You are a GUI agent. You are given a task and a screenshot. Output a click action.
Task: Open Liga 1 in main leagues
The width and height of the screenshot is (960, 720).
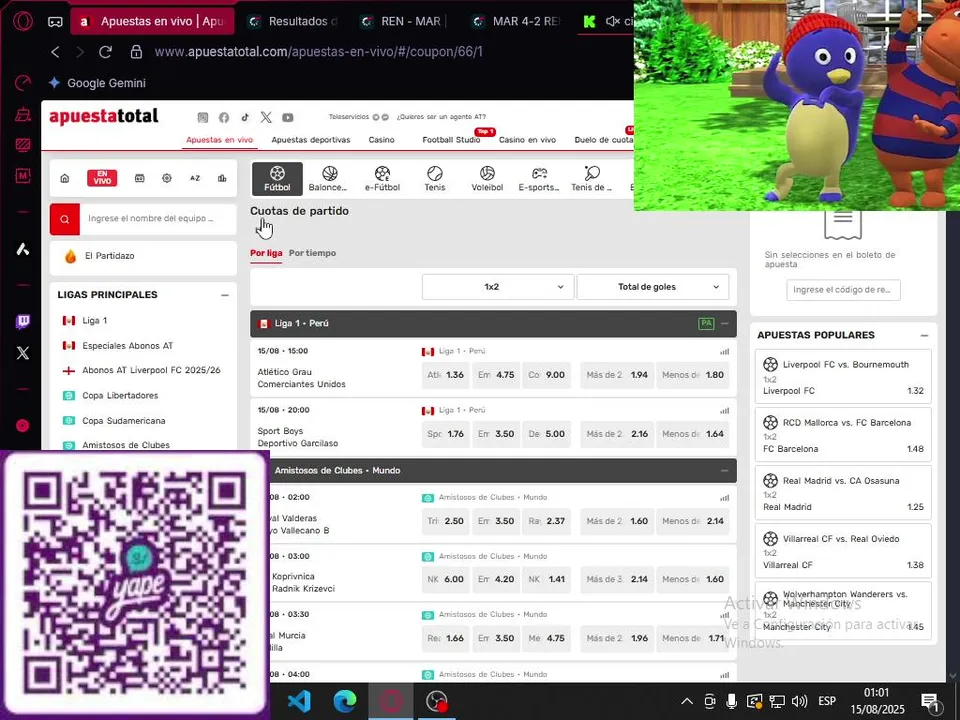pyautogui.click(x=94, y=320)
